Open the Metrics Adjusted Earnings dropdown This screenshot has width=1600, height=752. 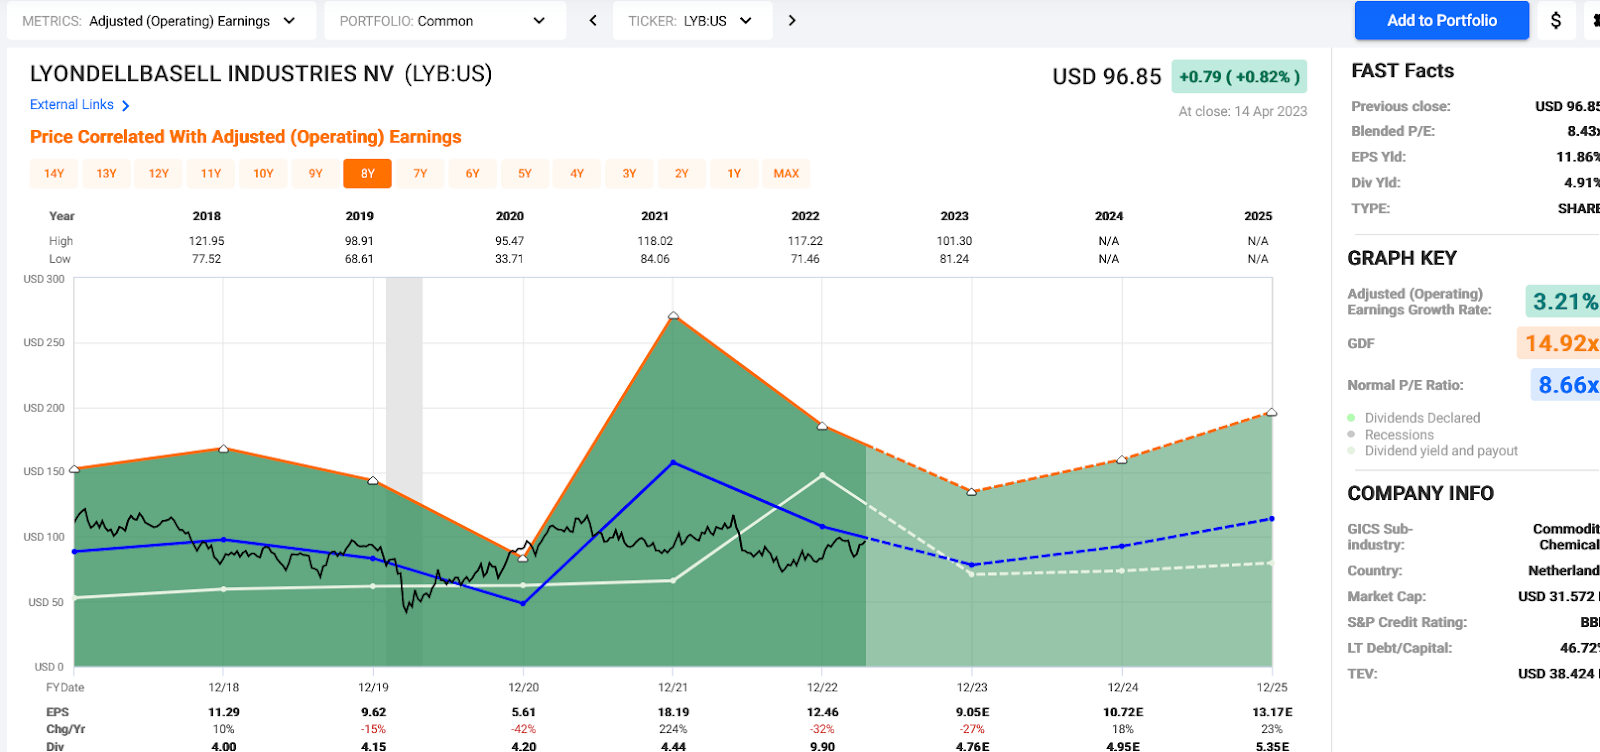point(161,20)
